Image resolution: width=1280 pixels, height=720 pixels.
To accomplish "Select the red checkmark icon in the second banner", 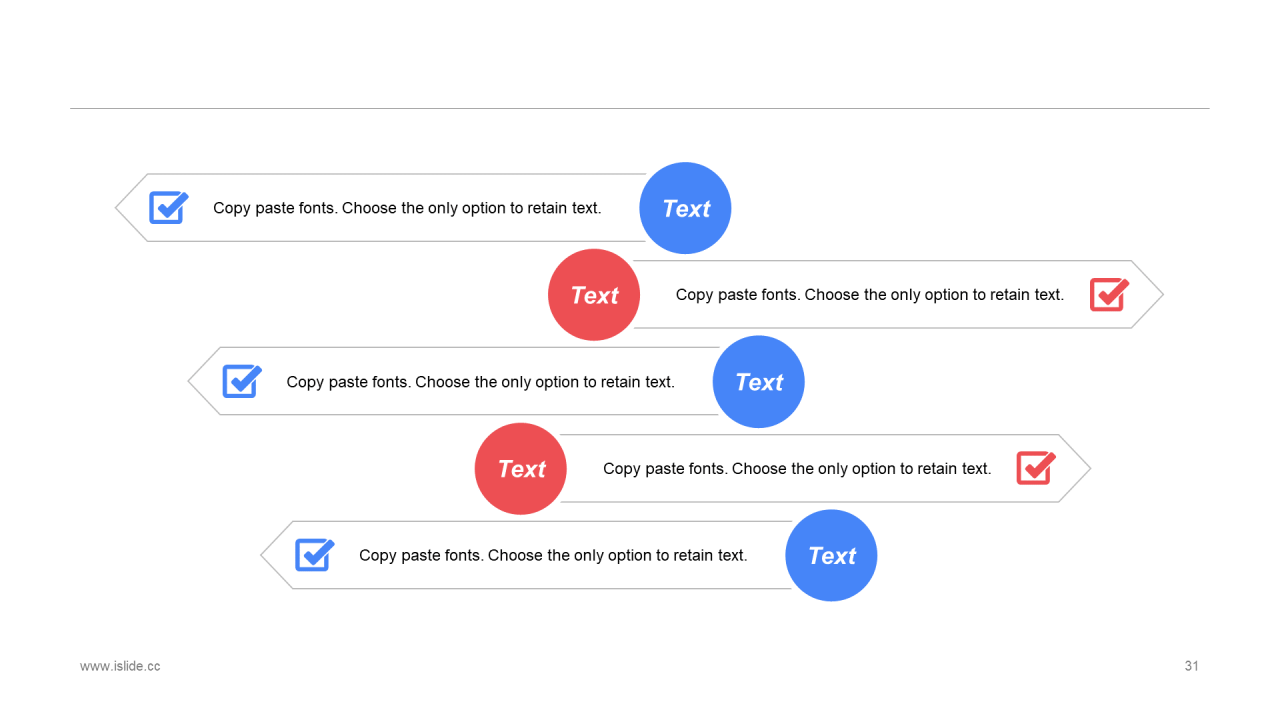I will [1110, 294].
